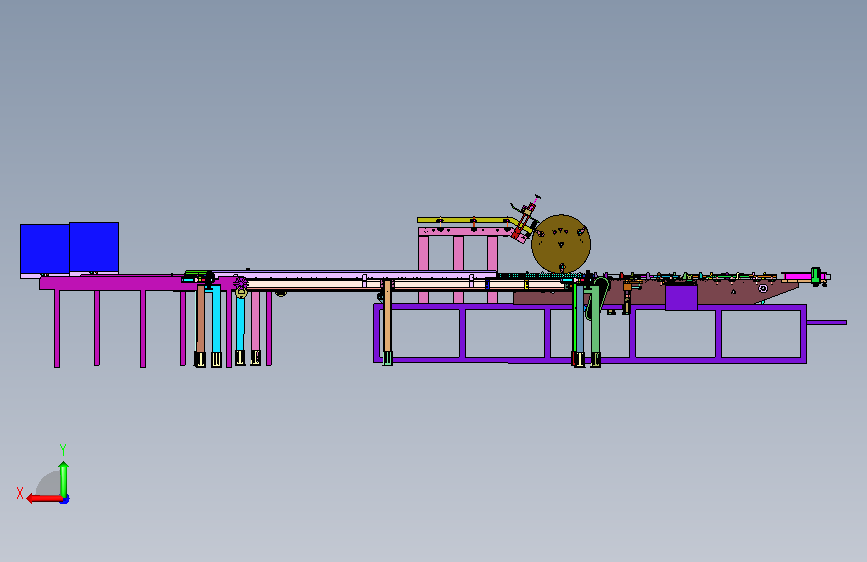
Task: Click the green Y axis arrow of the triad
Action: (x=64, y=479)
